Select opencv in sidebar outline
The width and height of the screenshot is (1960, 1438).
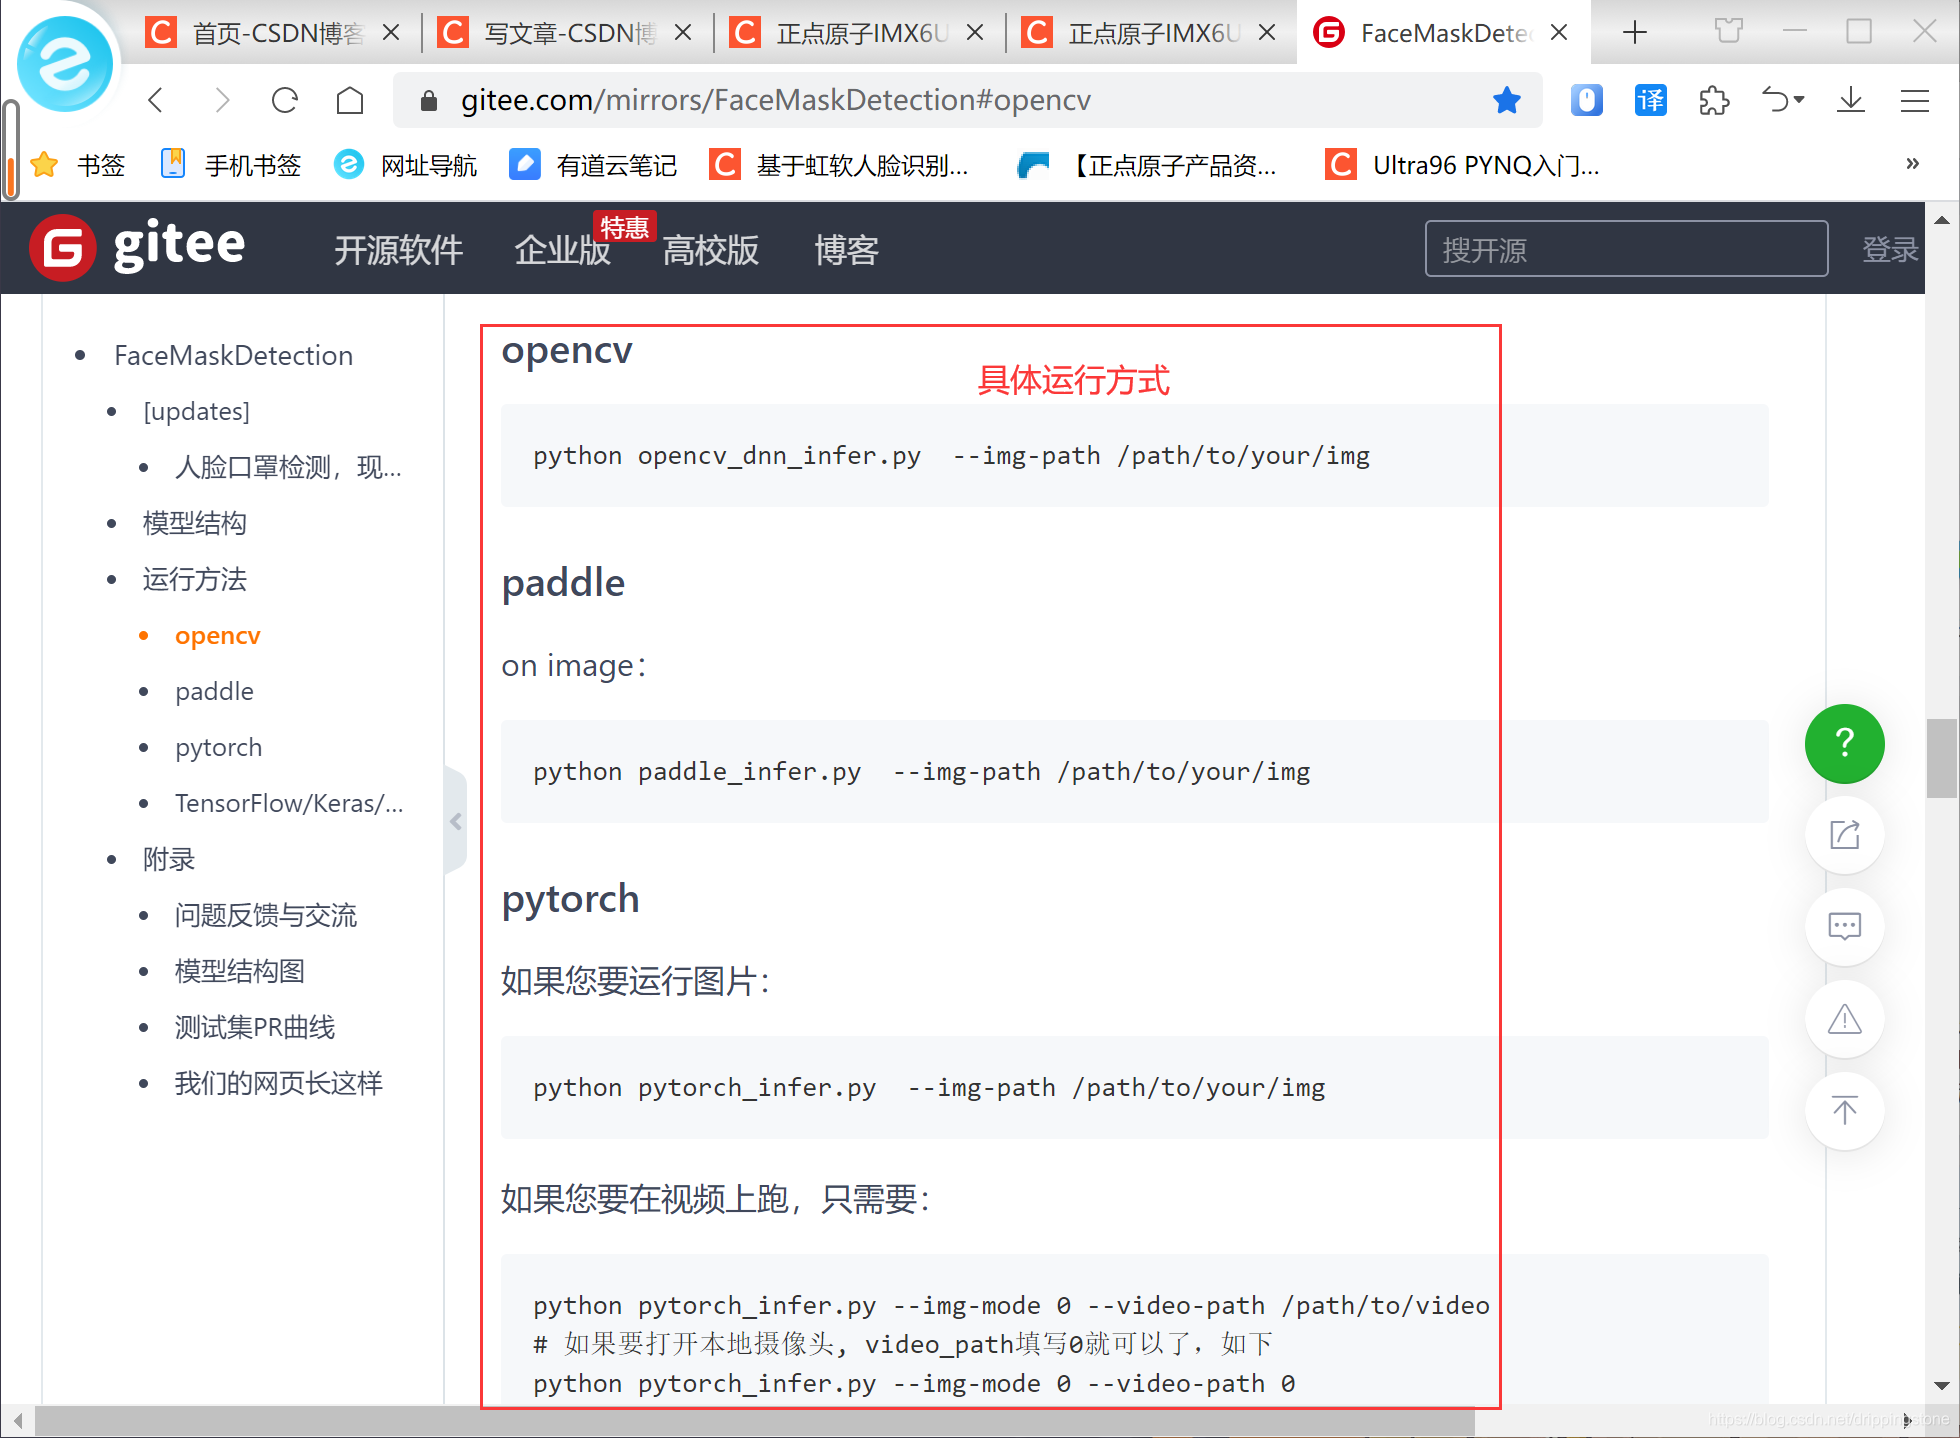[217, 635]
